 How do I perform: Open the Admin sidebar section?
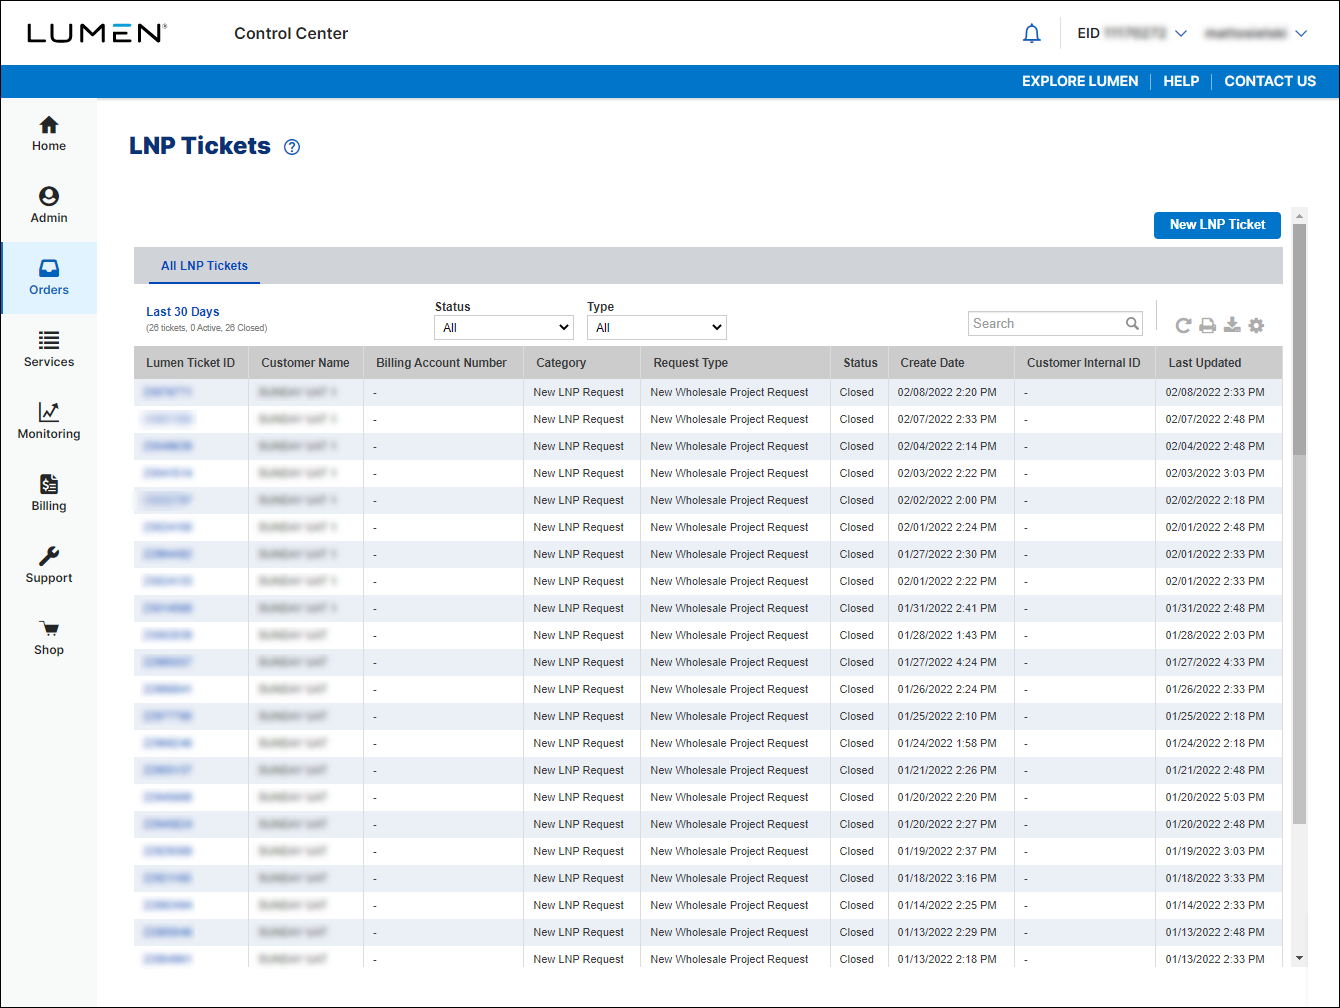pos(49,206)
